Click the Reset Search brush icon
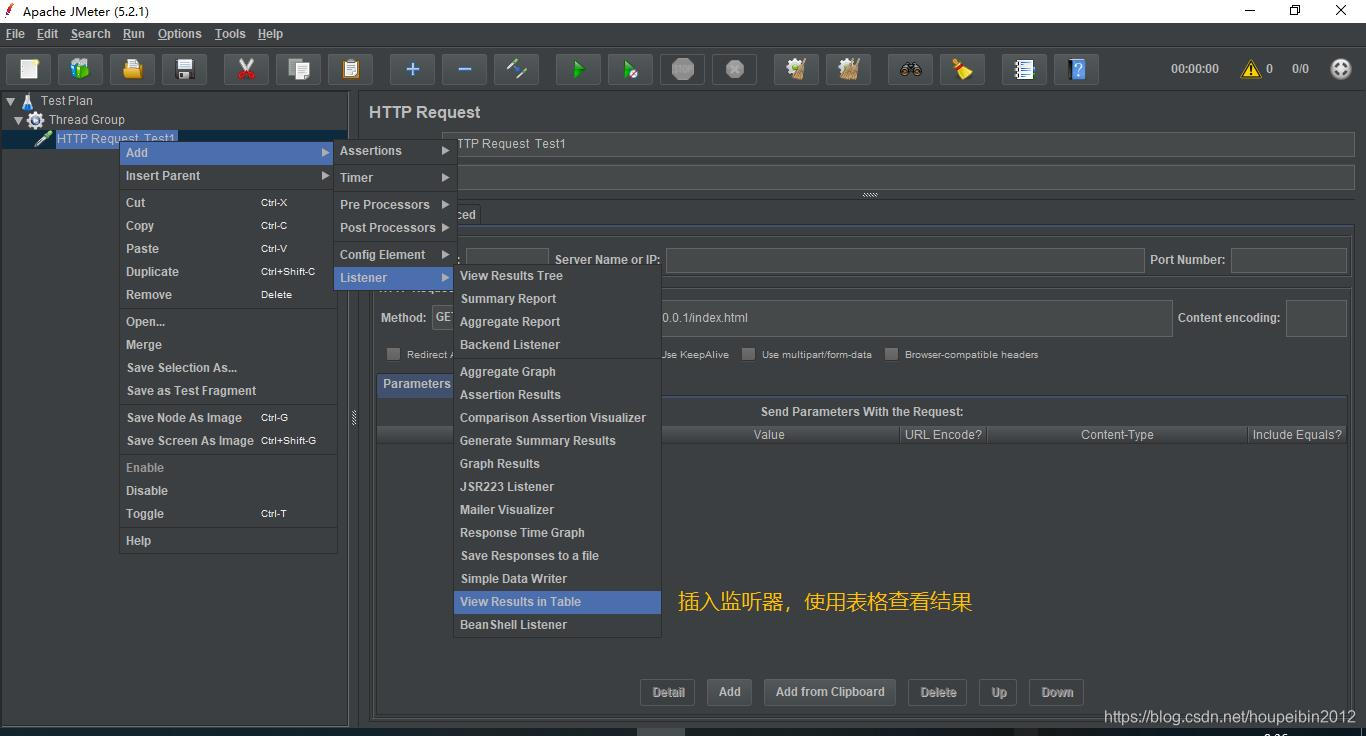 pyautogui.click(x=962, y=69)
